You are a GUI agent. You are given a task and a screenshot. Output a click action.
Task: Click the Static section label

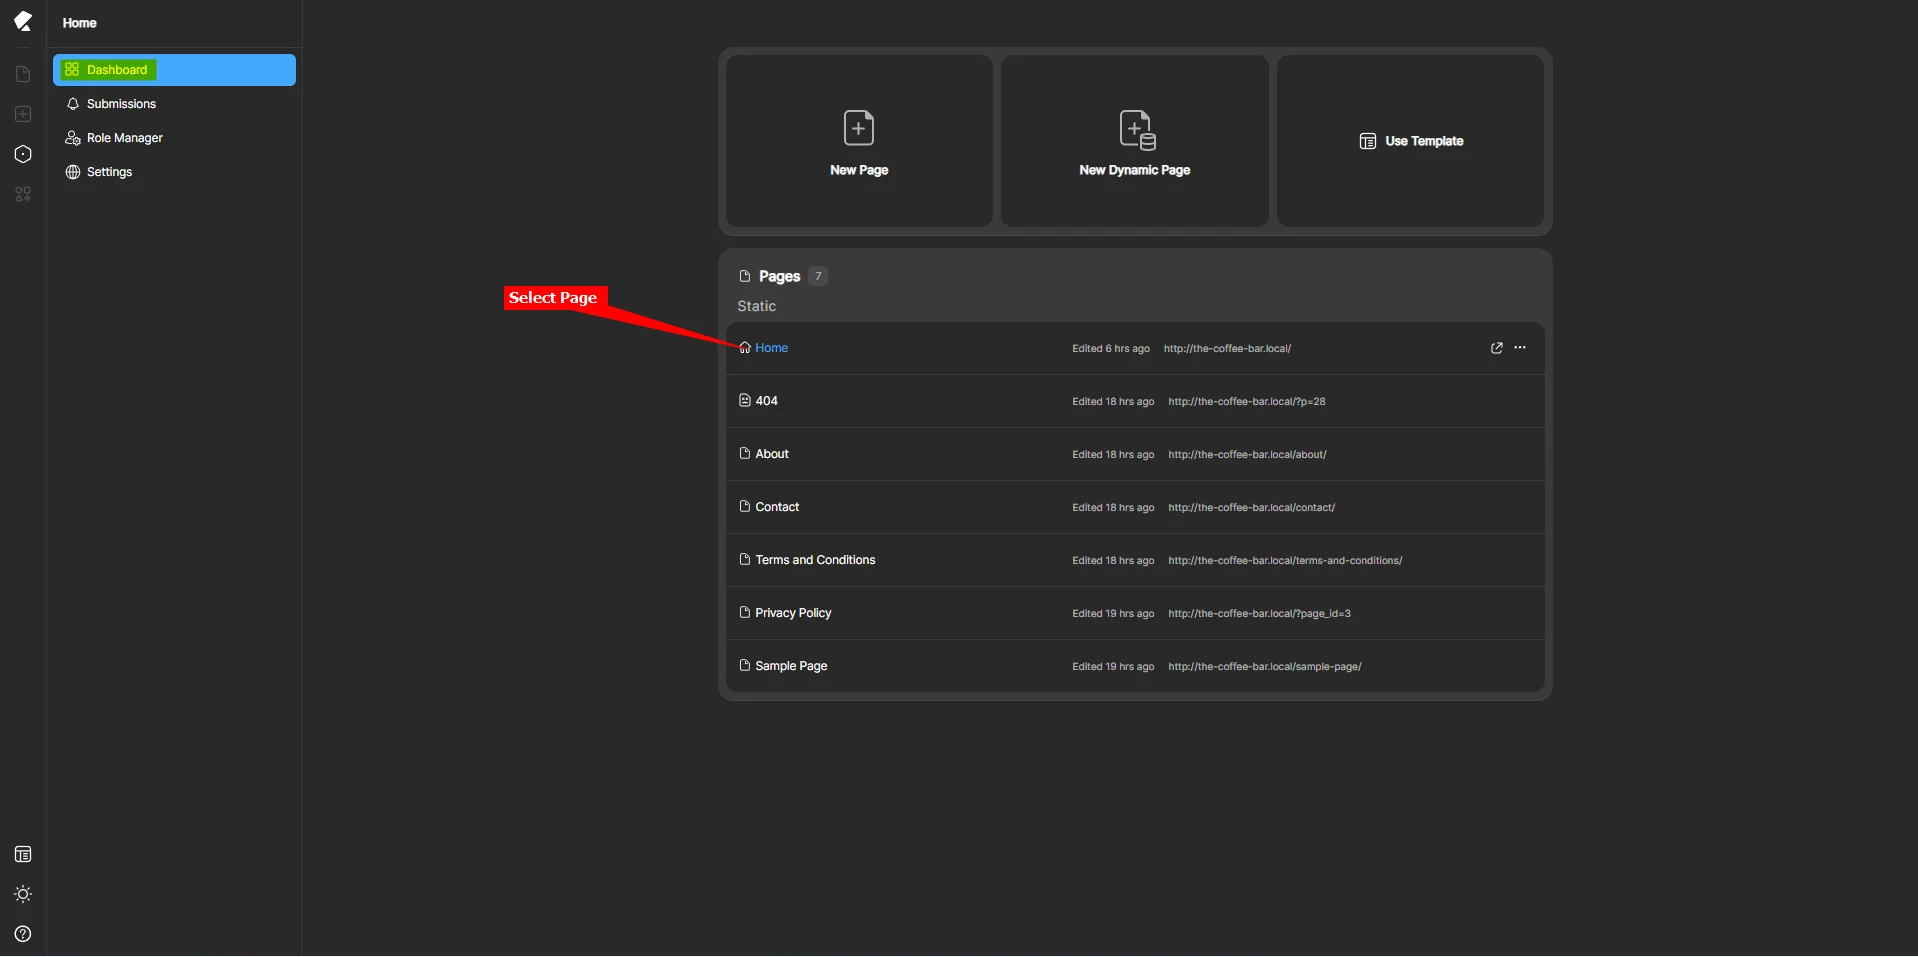(x=756, y=306)
